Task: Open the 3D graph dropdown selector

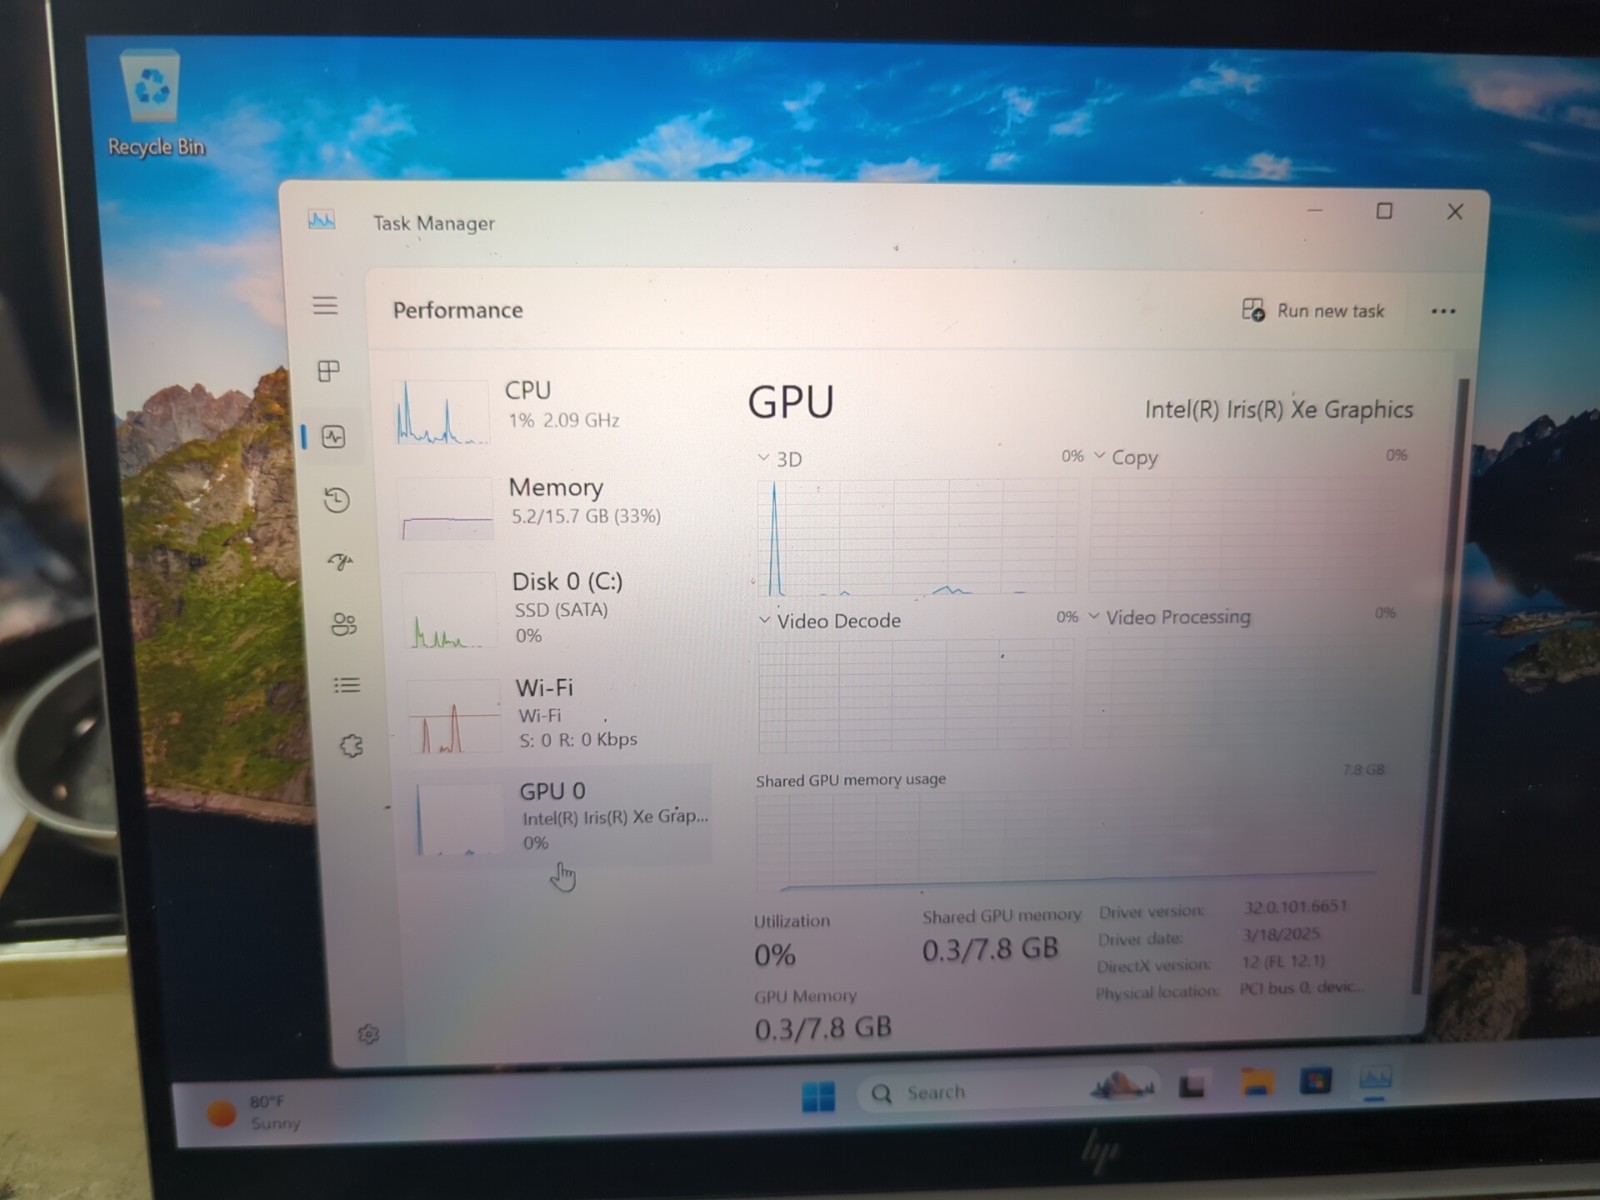Action: 779,459
